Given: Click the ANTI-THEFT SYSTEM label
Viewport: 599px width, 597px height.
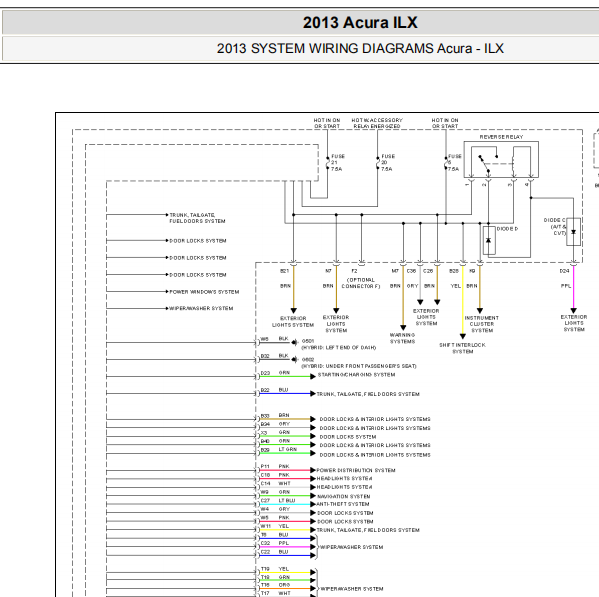Looking at the screenshot, I should tap(343, 504).
